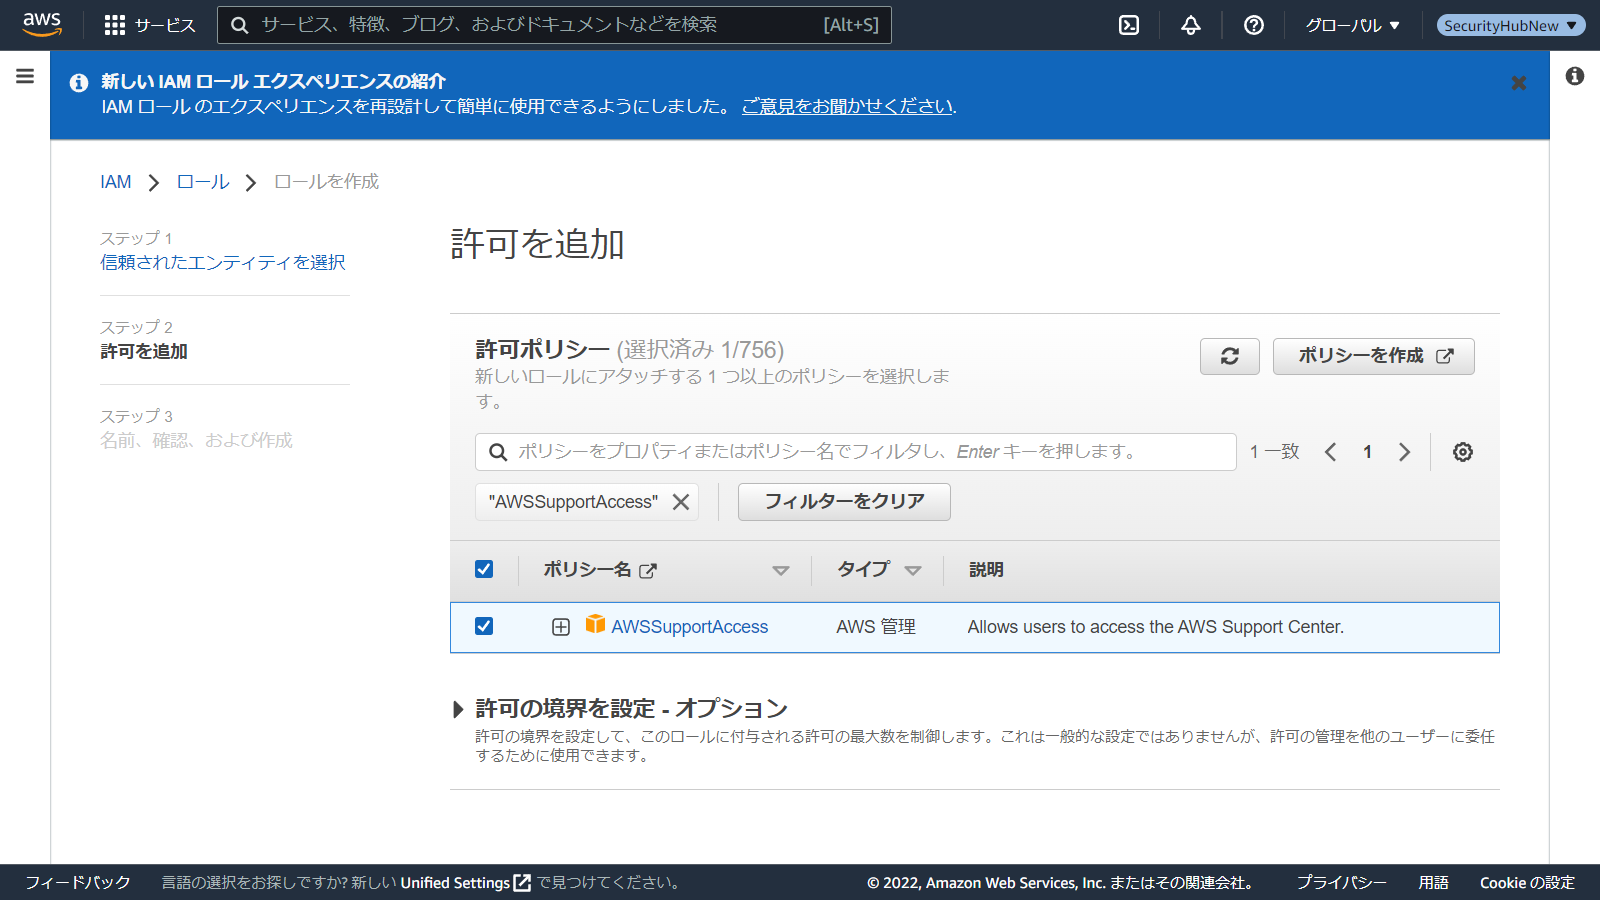Expand the permissions boundary section
This screenshot has width=1600, height=900.
[x=458, y=709]
